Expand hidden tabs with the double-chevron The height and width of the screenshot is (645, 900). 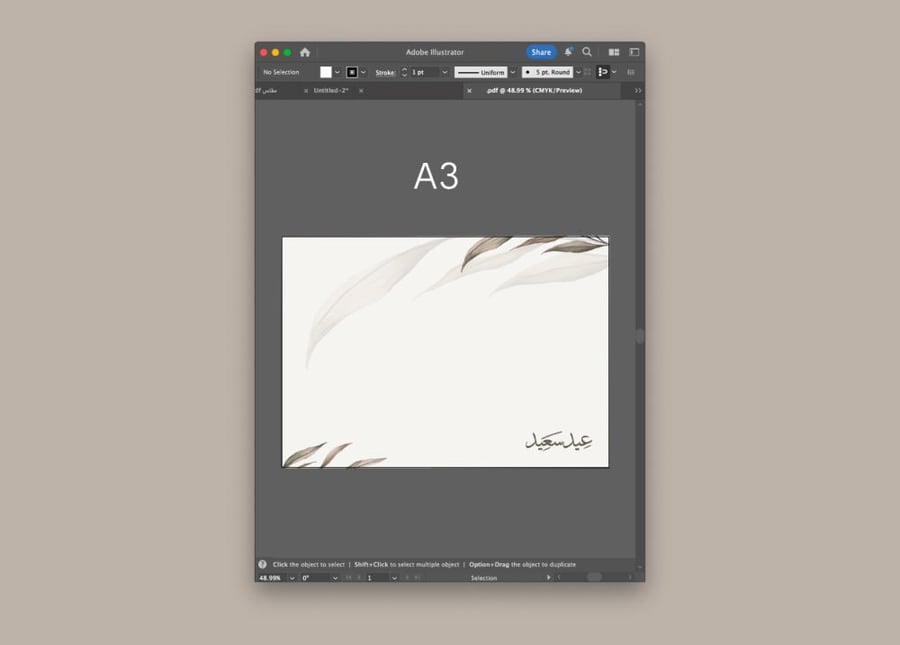638,91
